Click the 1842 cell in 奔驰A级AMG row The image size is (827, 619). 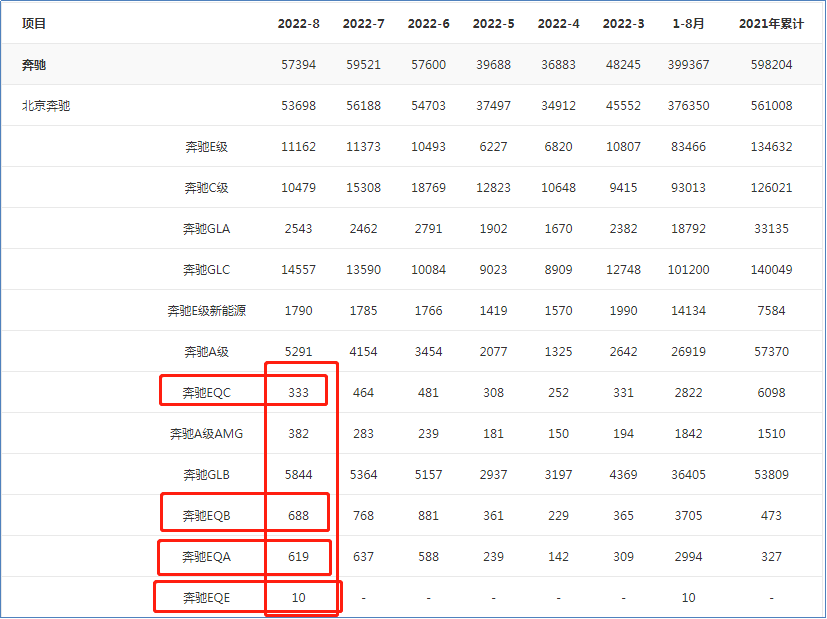coord(688,433)
